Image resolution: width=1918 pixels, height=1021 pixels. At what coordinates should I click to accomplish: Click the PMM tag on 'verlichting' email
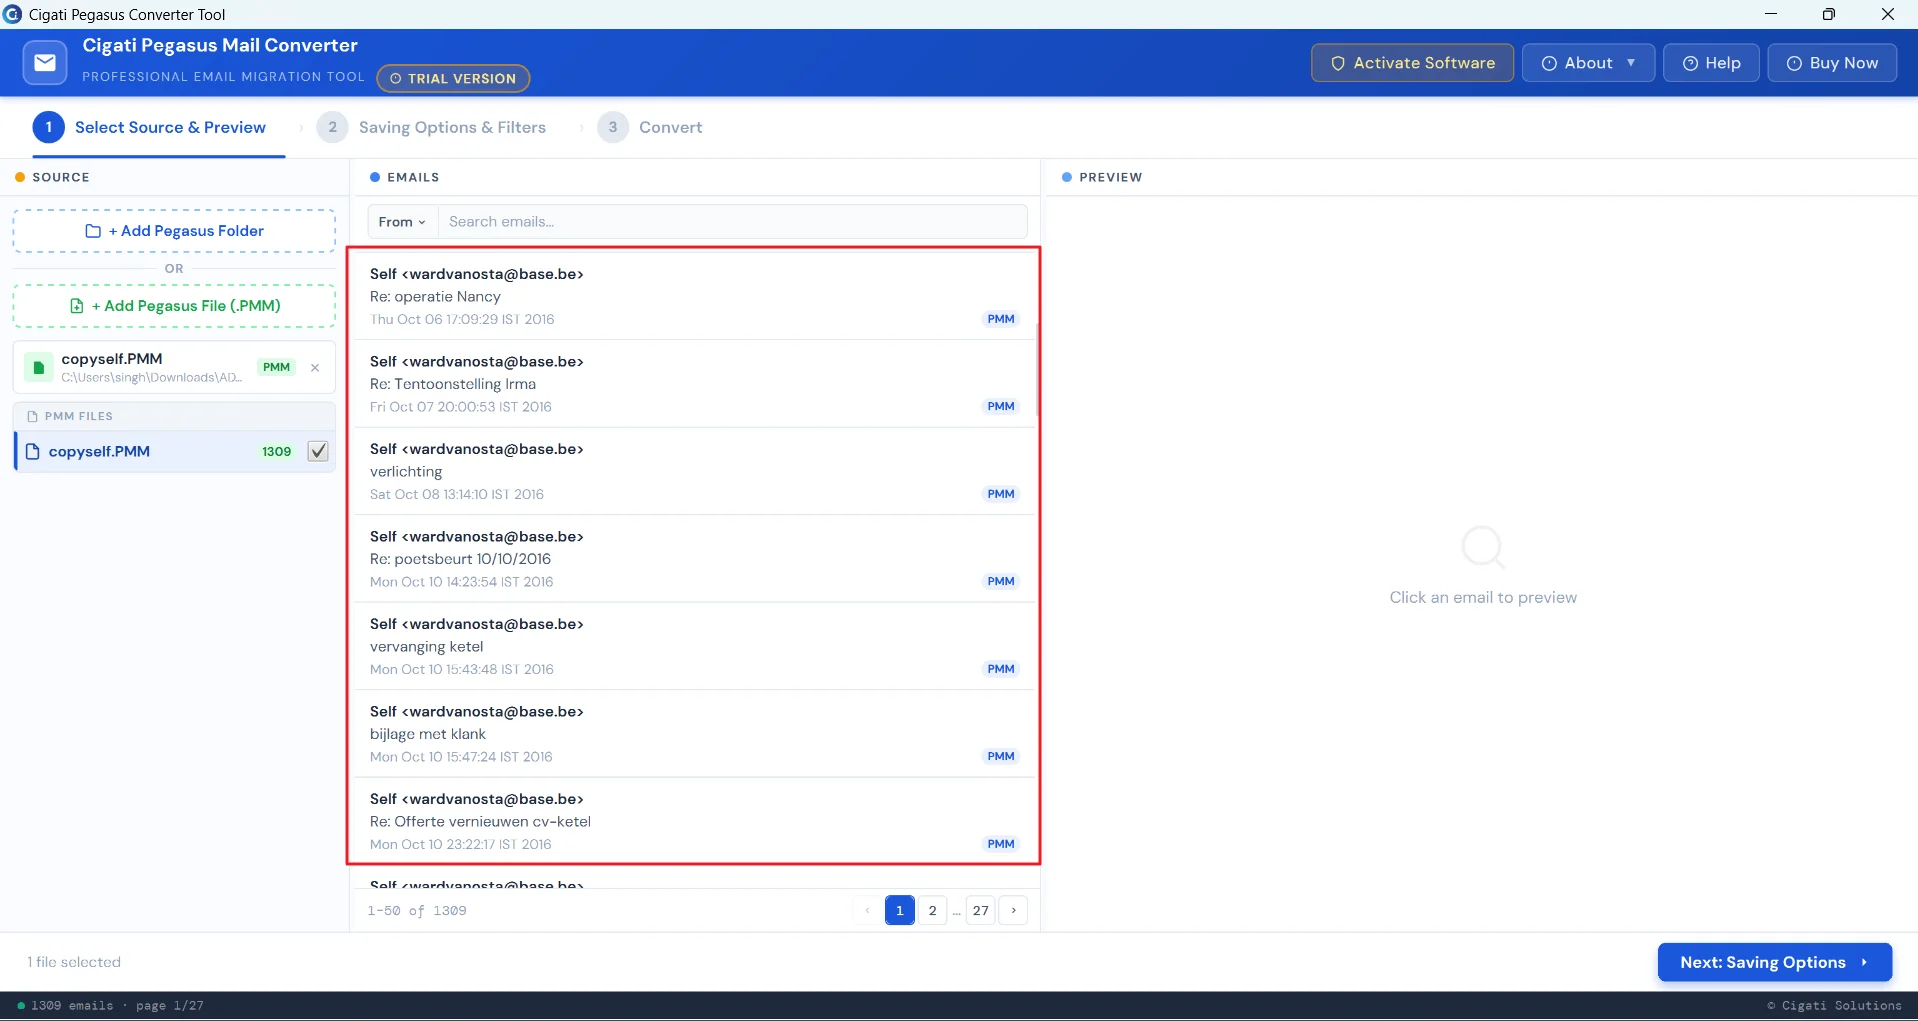(1001, 494)
